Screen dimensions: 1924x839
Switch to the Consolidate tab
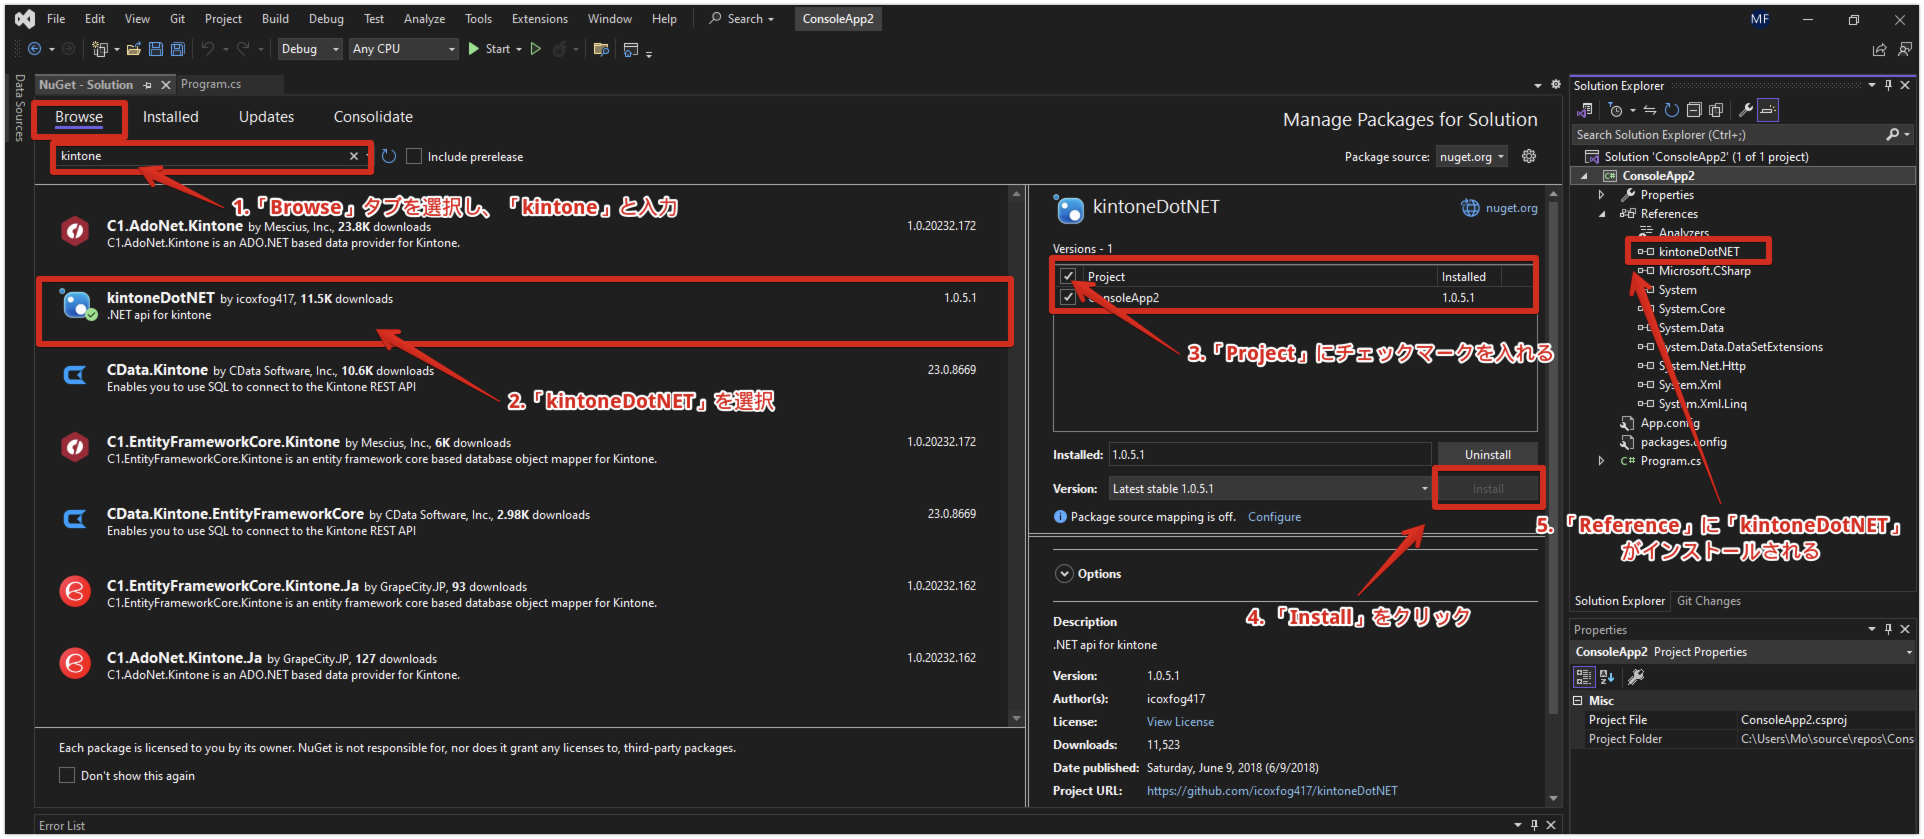click(373, 117)
